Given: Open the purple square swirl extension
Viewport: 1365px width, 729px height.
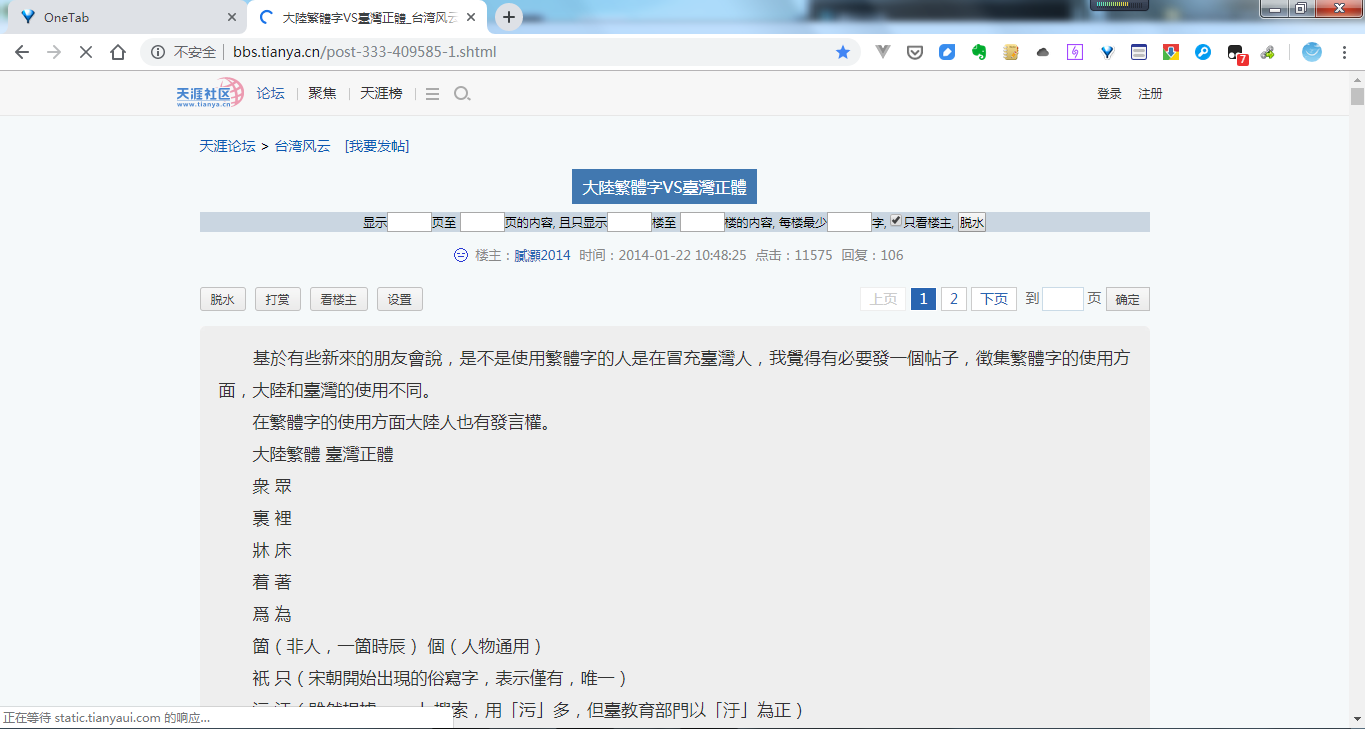Looking at the screenshot, I should click(1075, 52).
